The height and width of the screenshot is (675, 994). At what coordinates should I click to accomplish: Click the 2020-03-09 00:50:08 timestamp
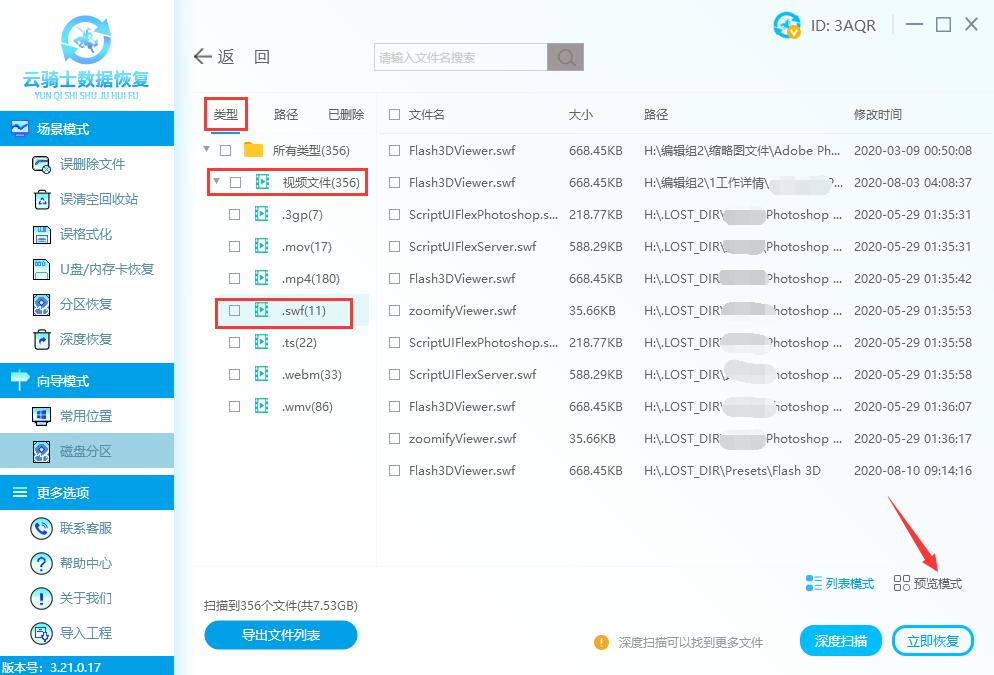click(x=912, y=151)
